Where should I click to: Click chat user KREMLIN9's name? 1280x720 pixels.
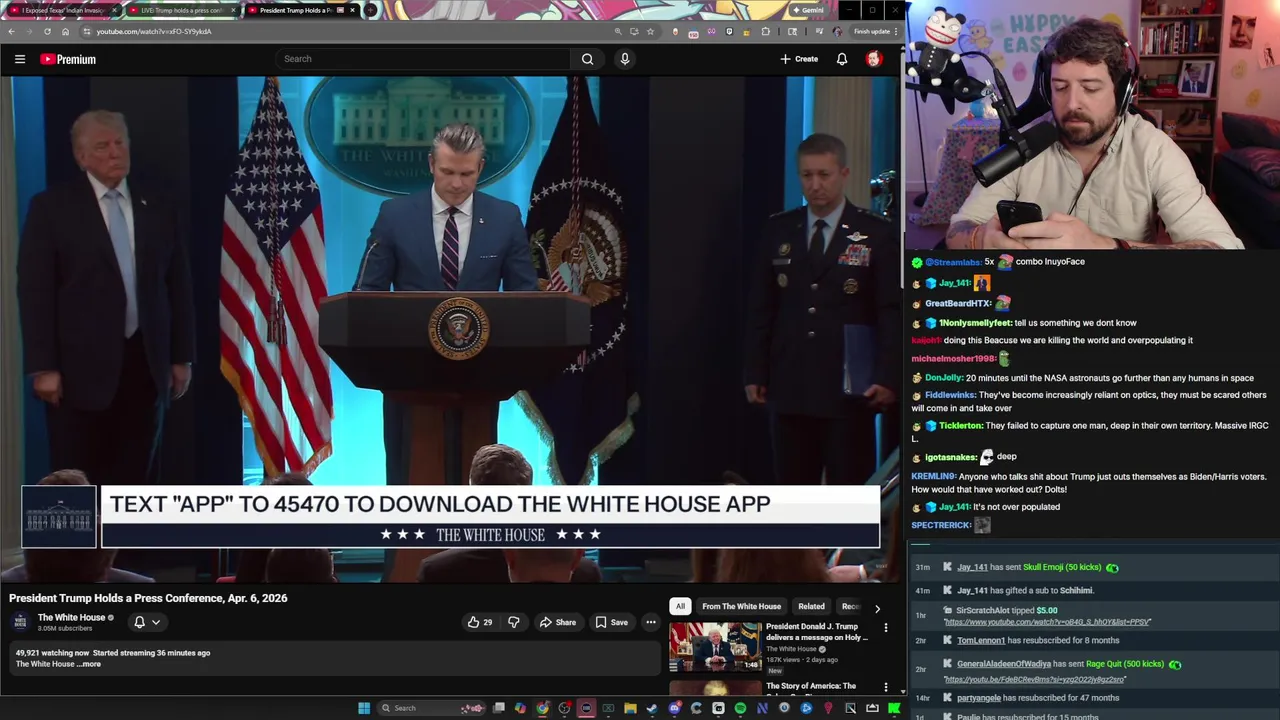pos(934,477)
